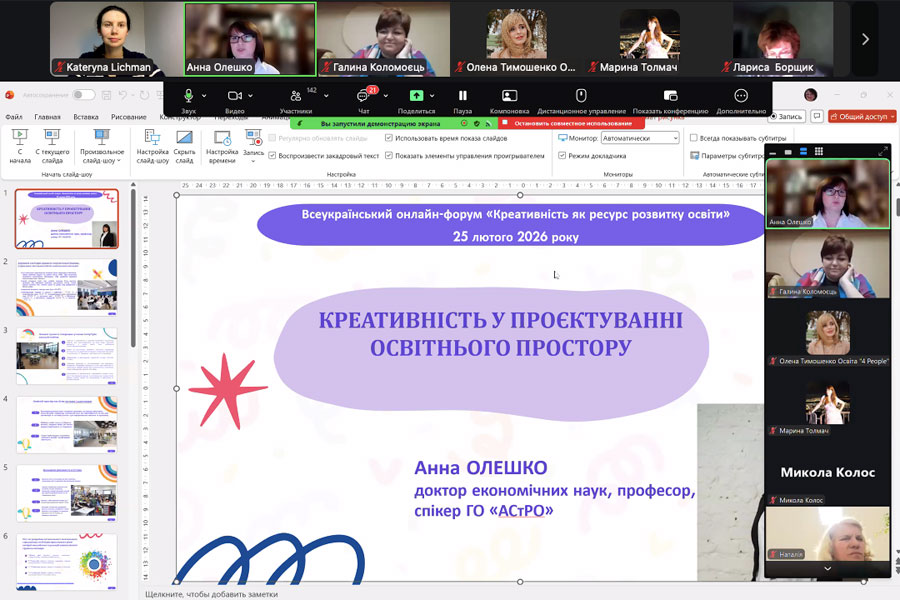Open the File menu tab
Image resolution: width=900 pixels, height=600 pixels.
(15, 117)
